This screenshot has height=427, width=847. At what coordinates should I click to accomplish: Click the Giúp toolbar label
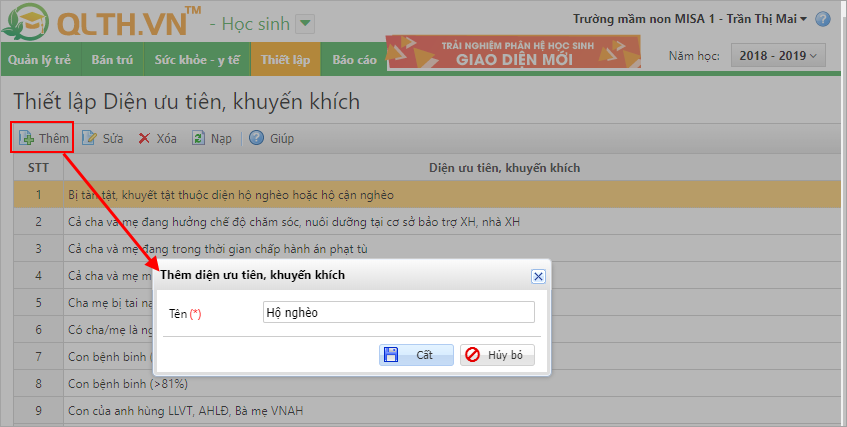282,139
